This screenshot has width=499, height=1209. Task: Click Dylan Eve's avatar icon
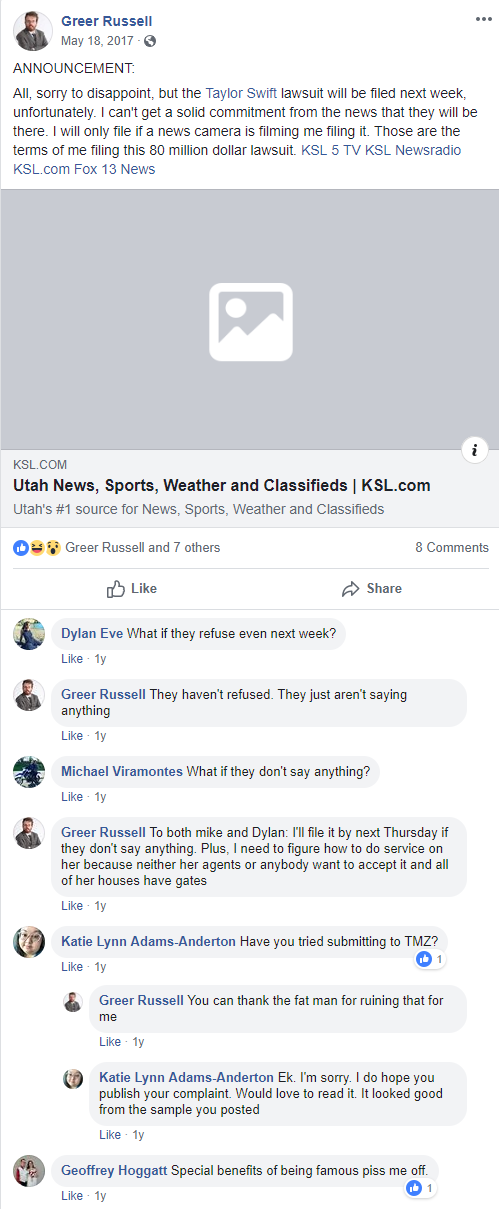(29, 634)
